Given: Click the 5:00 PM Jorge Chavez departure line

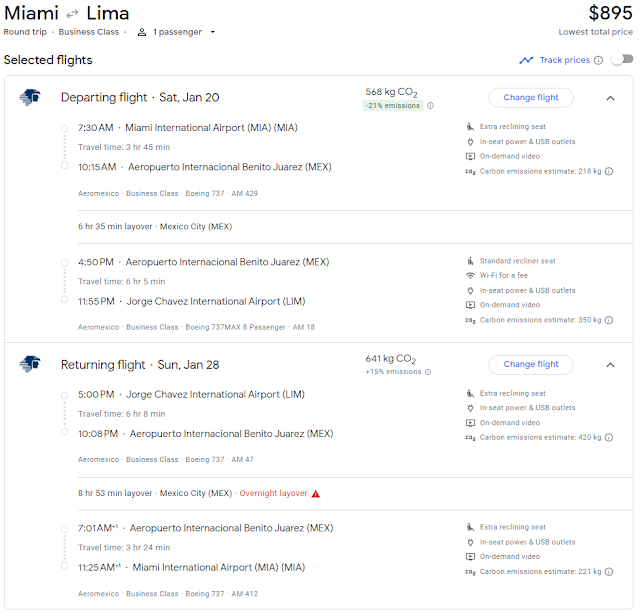Looking at the screenshot, I should click(191, 394).
